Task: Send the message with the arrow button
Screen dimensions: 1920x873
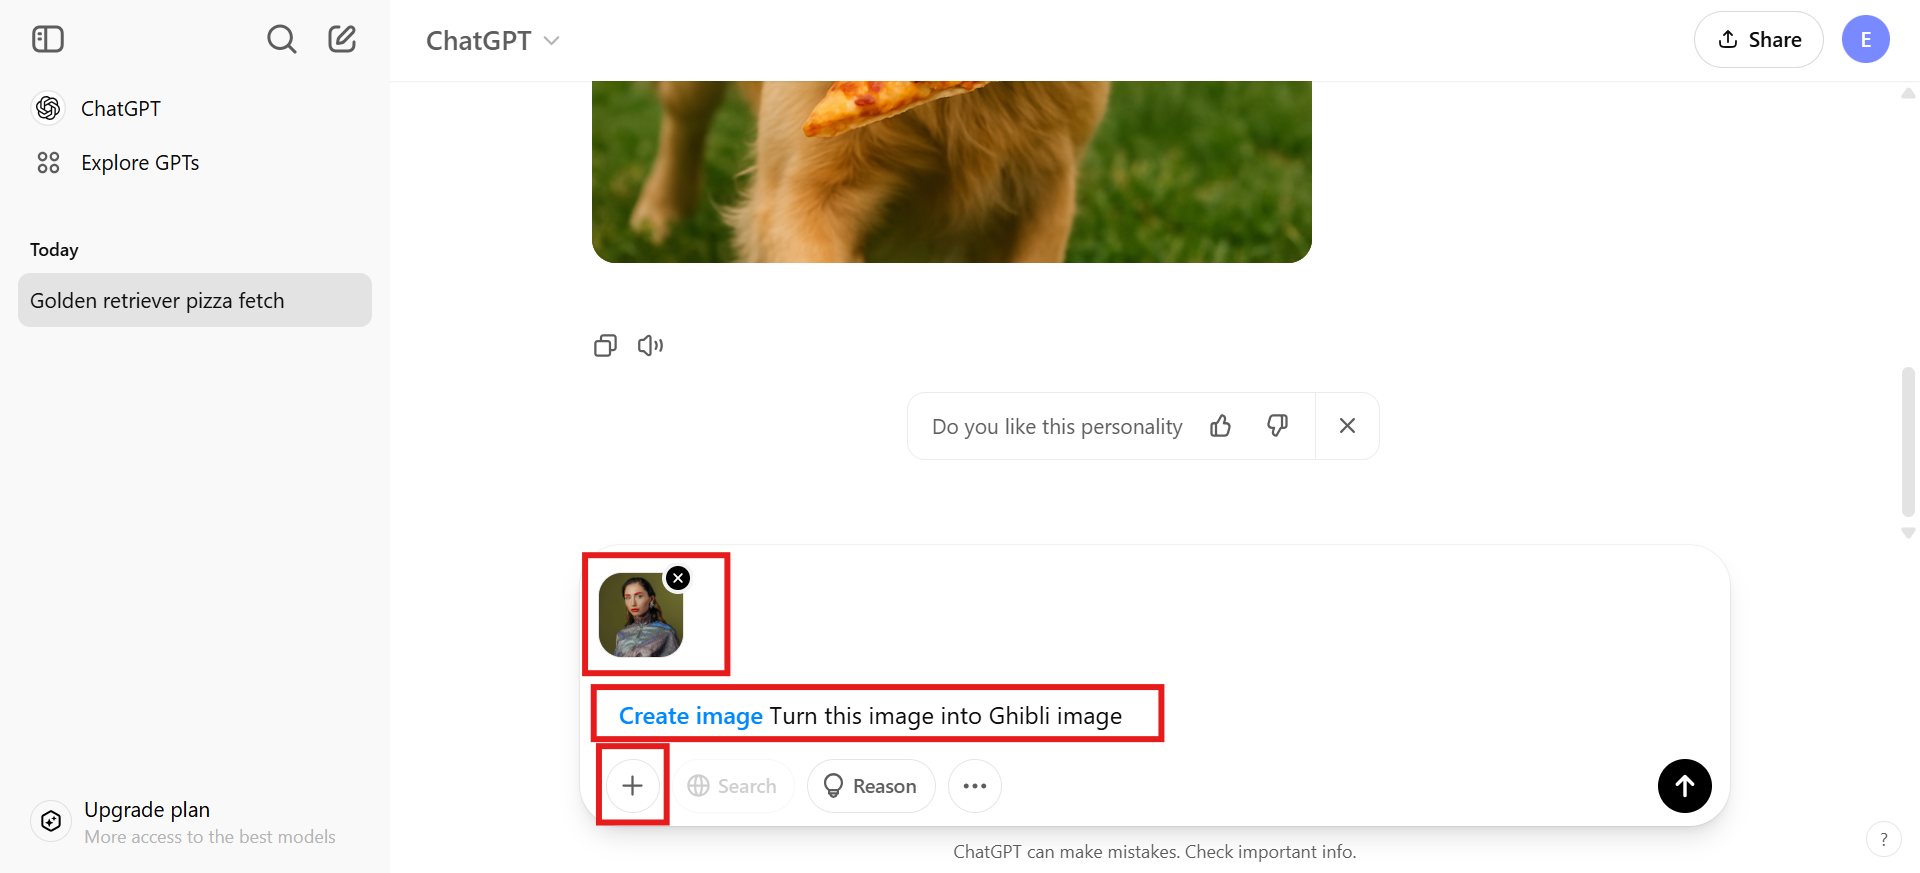Action: 1684,786
